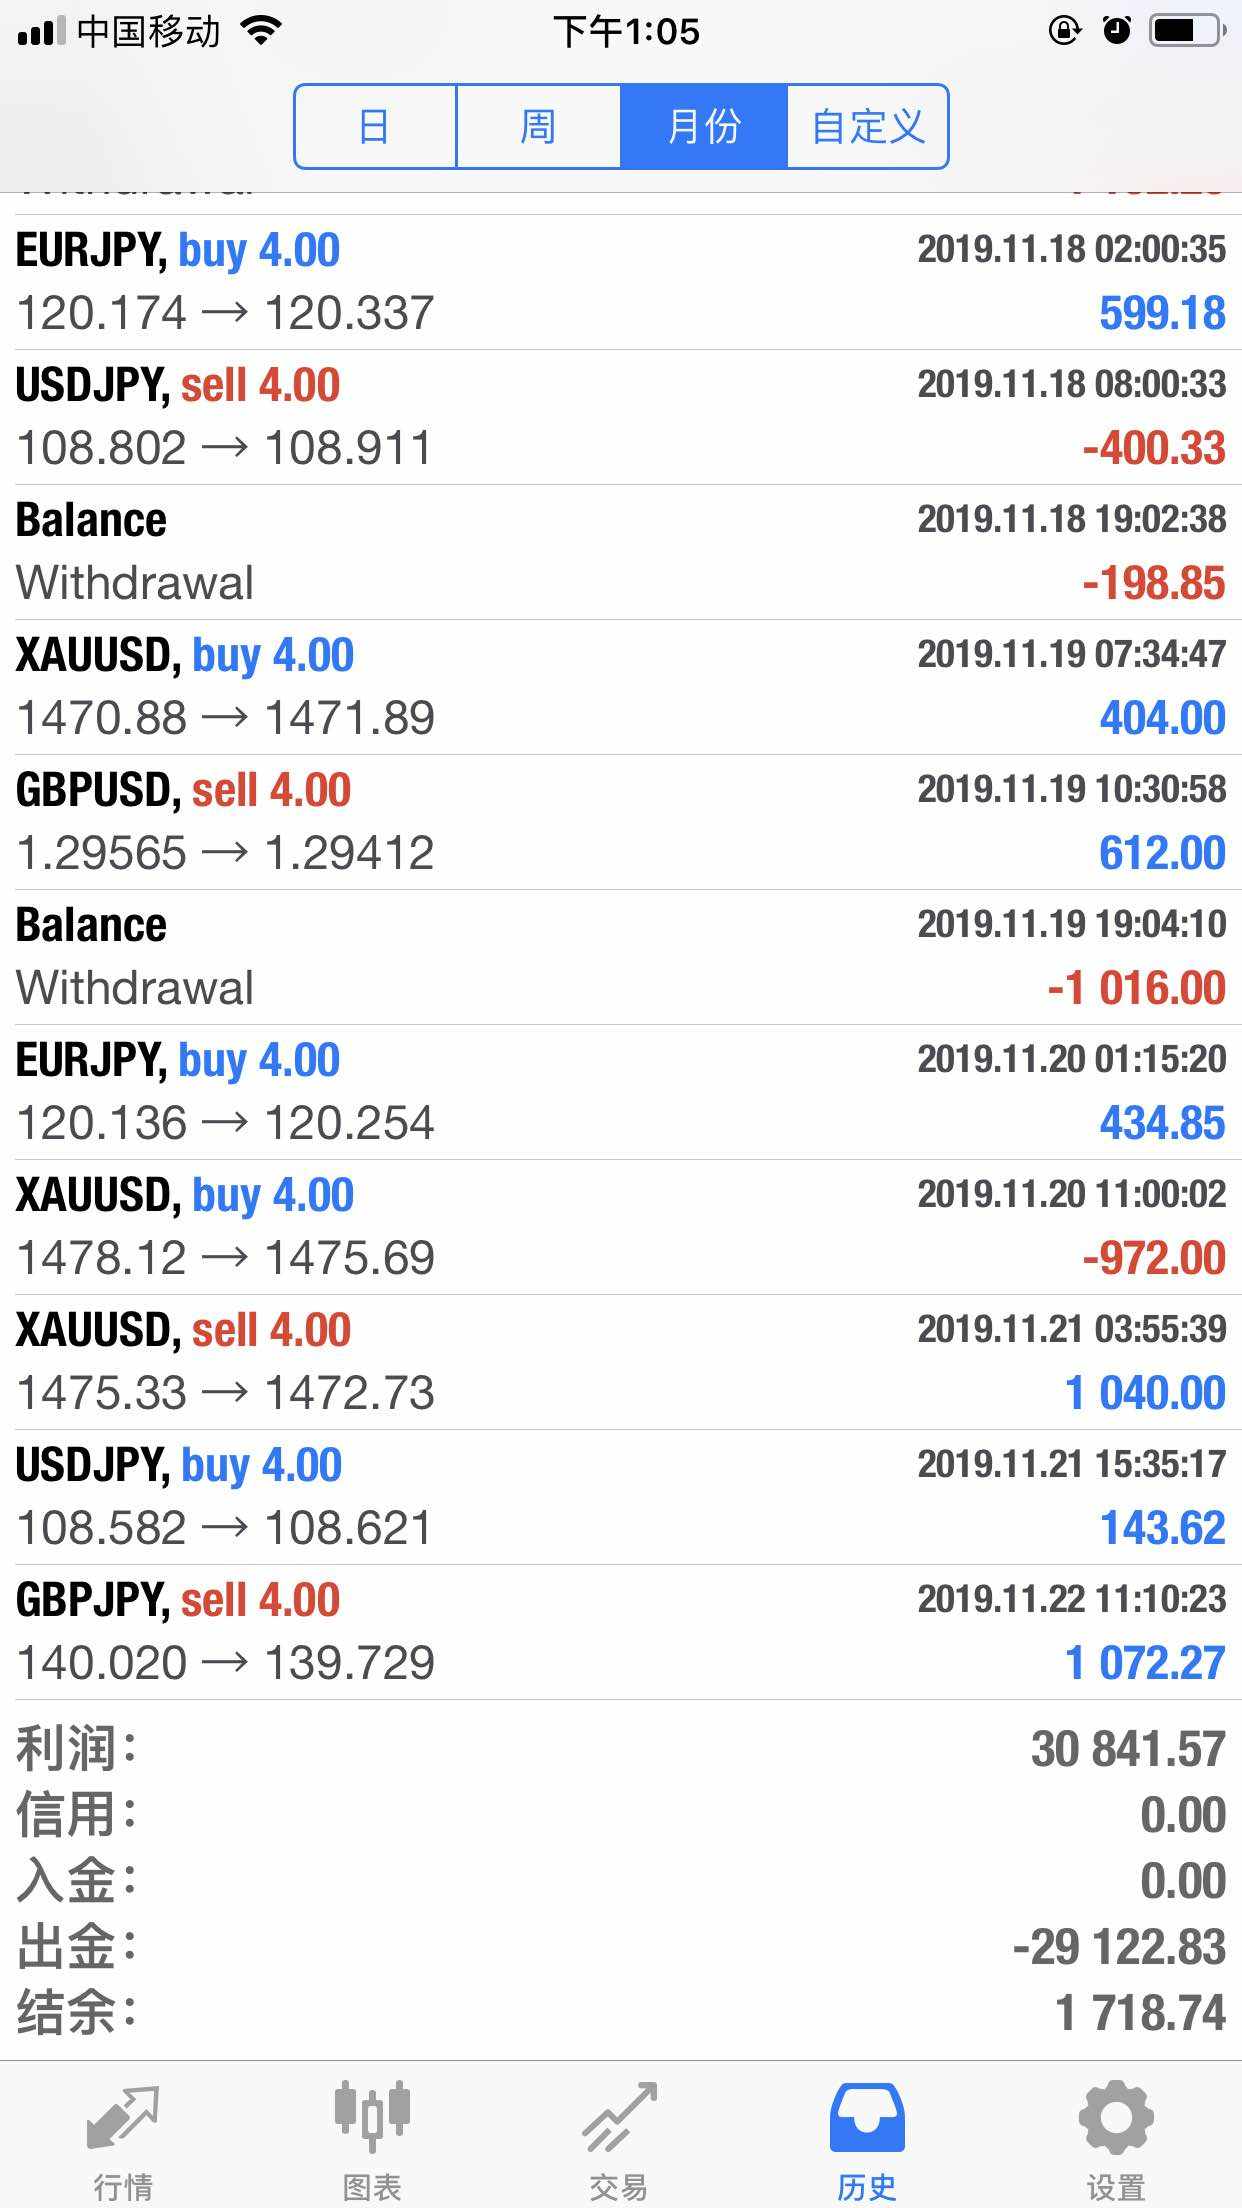Open the USDJPY sell trade at 108.802
The image size is (1242, 2208).
click(x=620, y=417)
